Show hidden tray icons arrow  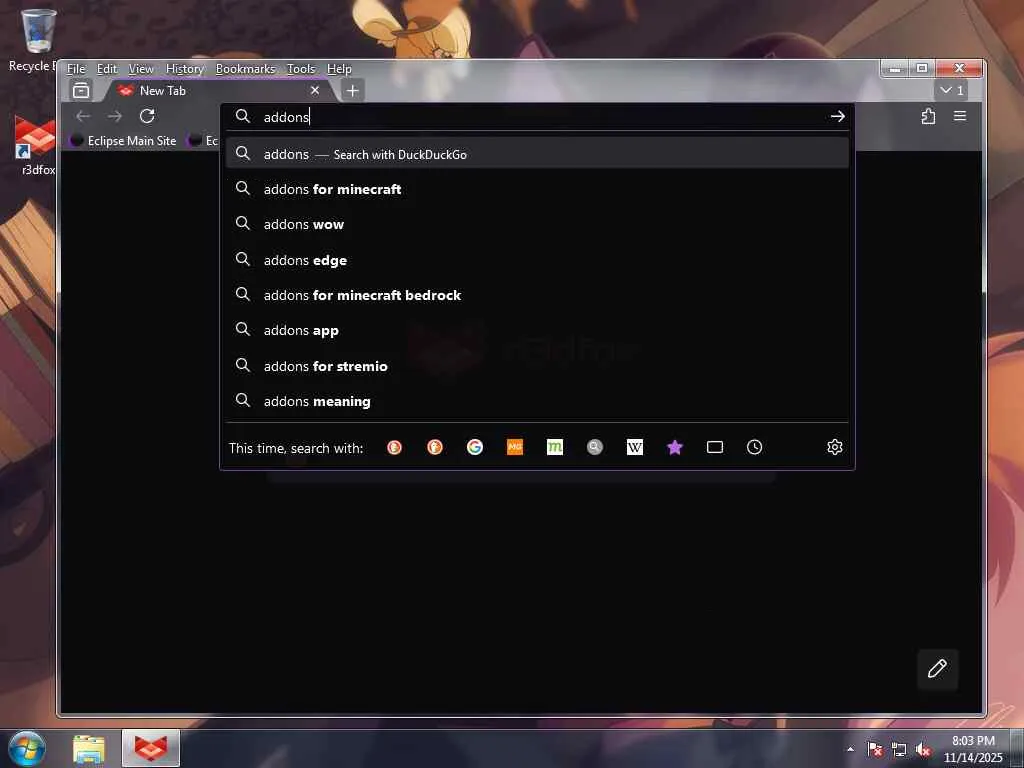click(850, 749)
